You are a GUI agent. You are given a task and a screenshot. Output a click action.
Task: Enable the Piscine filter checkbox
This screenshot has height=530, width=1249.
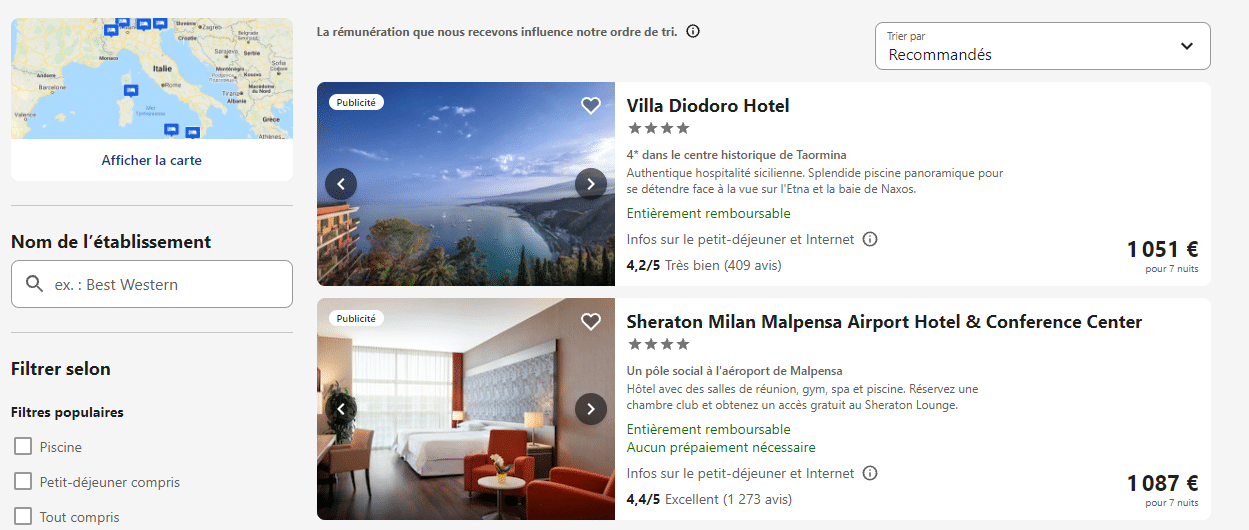23,447
